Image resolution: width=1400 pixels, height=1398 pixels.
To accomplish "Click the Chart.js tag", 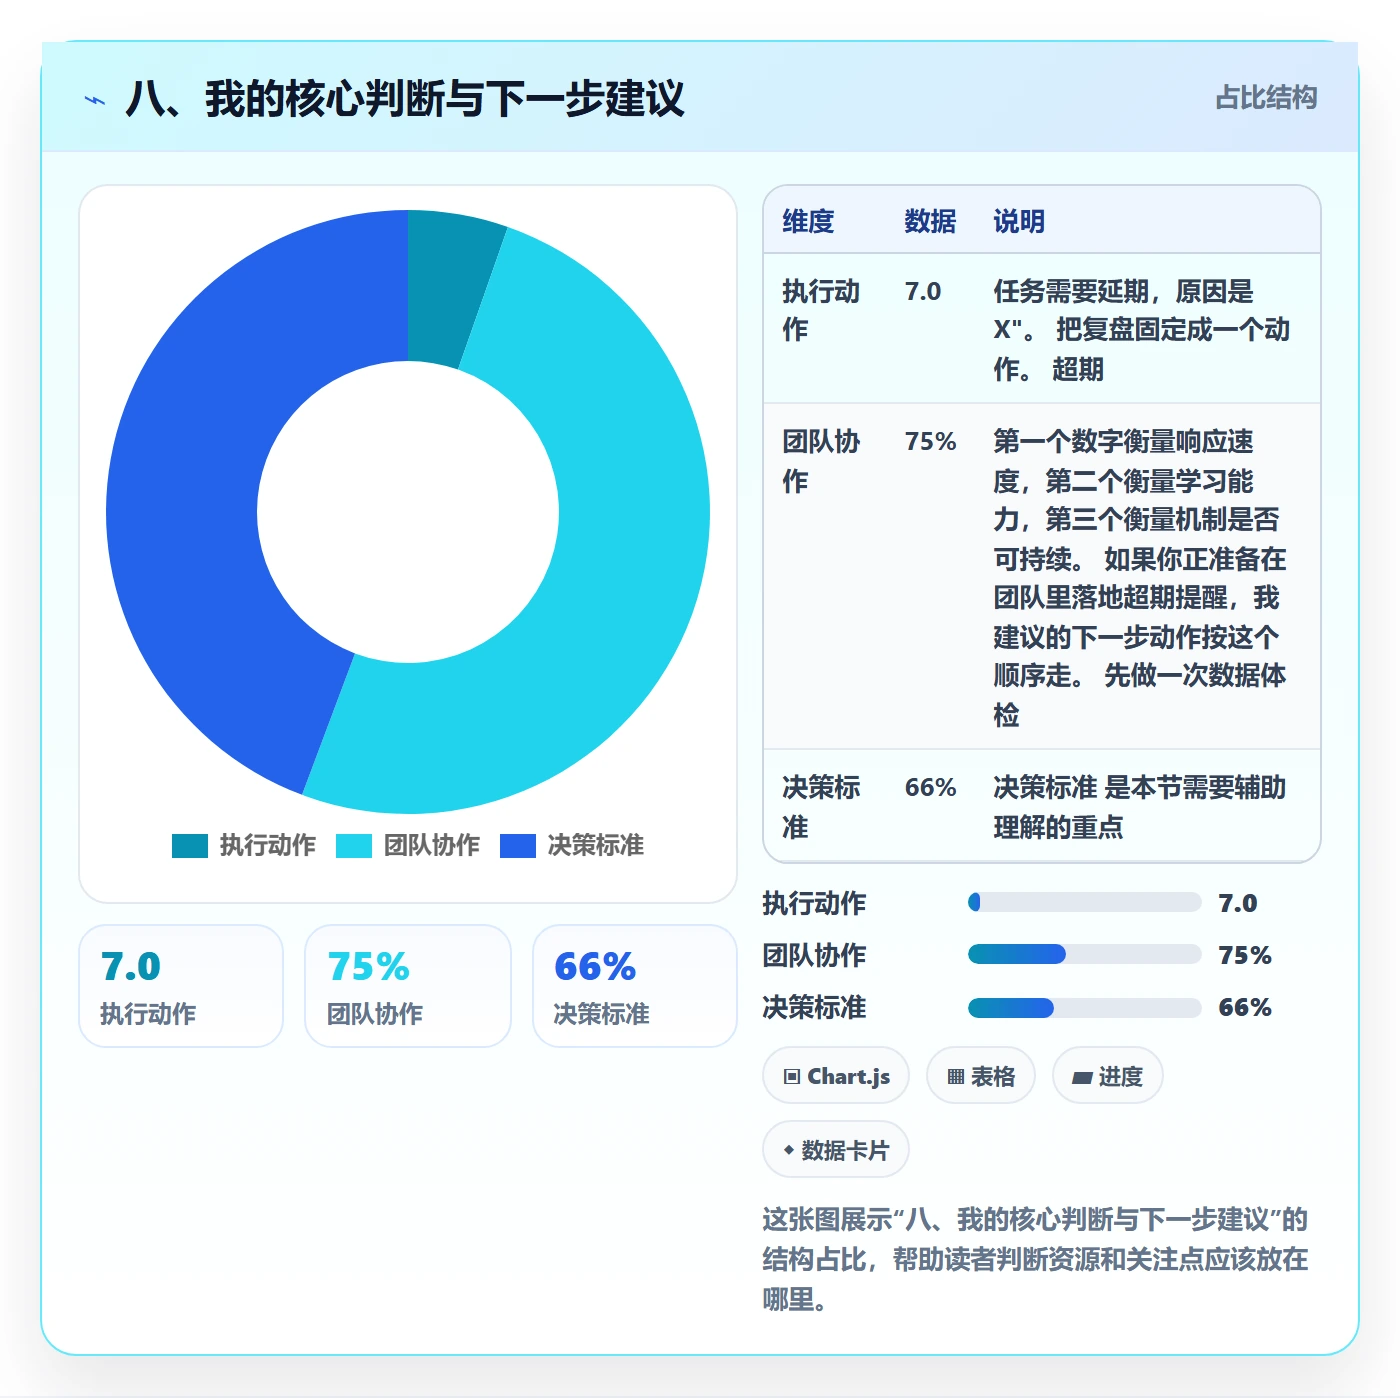I will coord(836,1076).
